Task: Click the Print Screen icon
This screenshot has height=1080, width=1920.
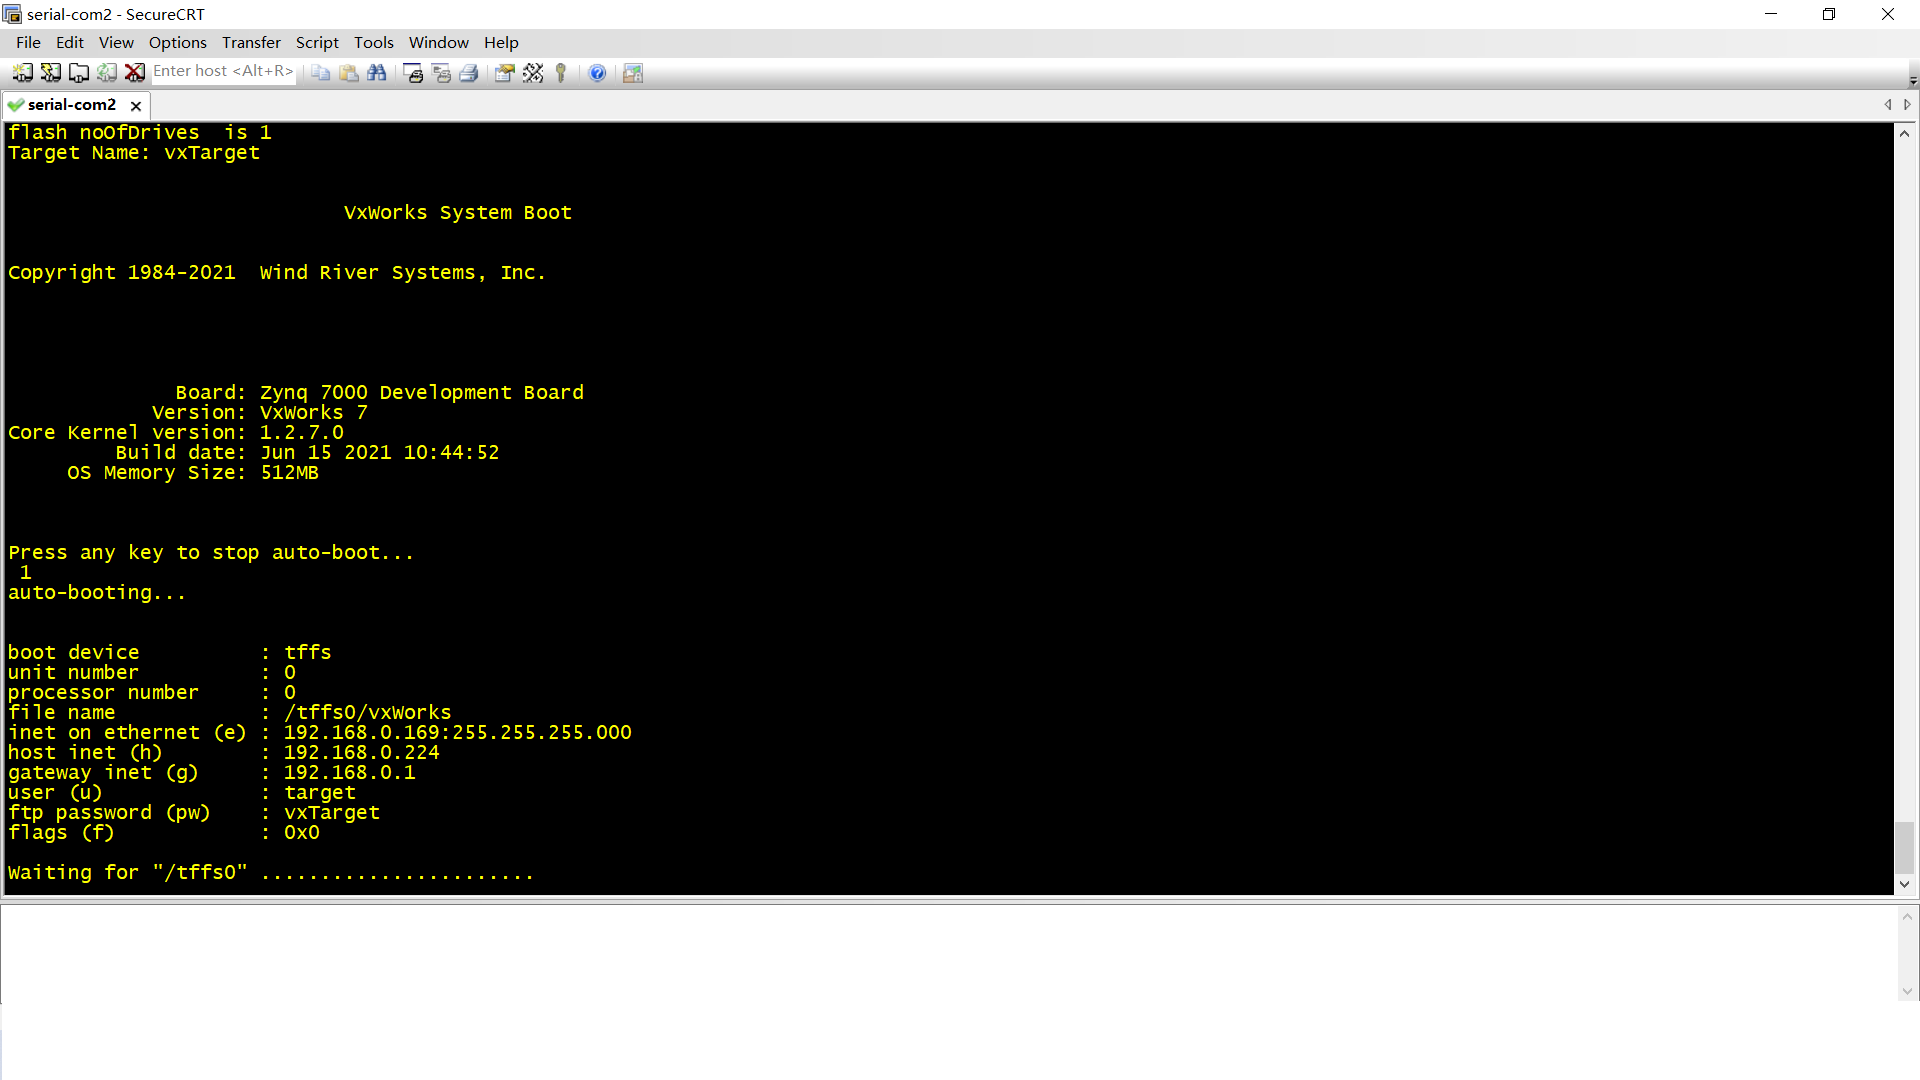Action: [413, 73]
